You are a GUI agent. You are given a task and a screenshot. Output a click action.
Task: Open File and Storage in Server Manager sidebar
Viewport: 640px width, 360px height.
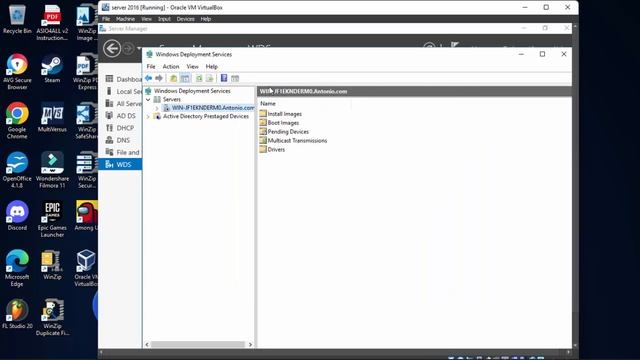(121, 152)
